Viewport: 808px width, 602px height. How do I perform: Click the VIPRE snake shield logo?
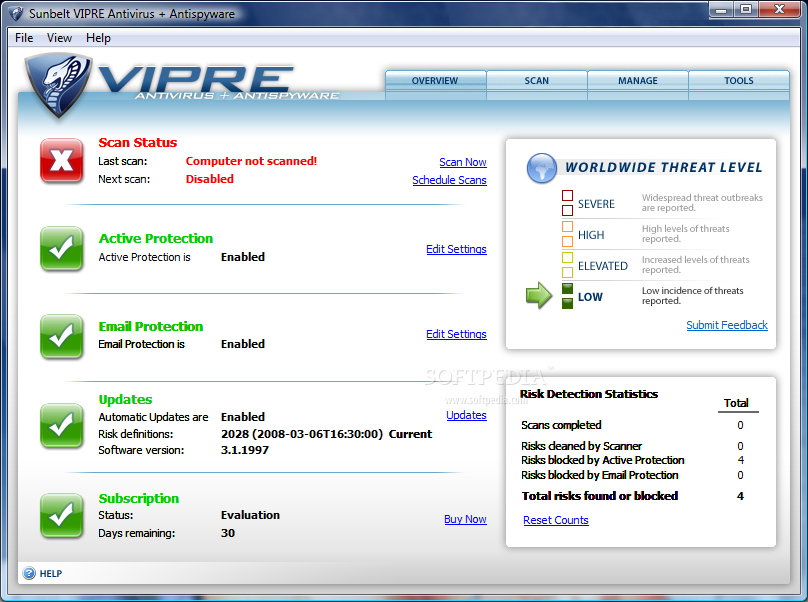58,85
